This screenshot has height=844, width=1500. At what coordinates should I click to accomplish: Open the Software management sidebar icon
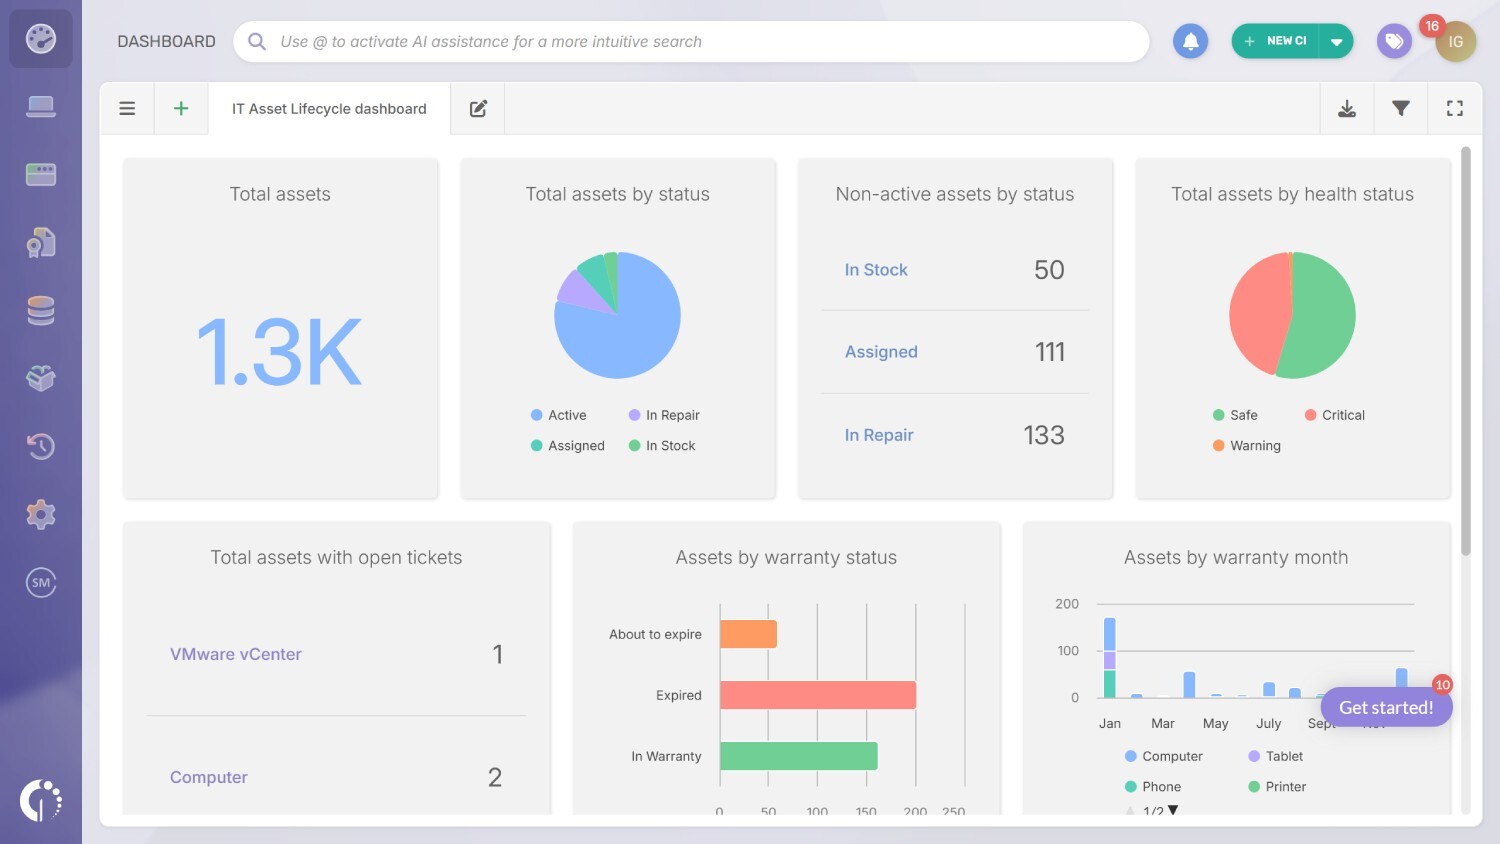pos(41,173)
